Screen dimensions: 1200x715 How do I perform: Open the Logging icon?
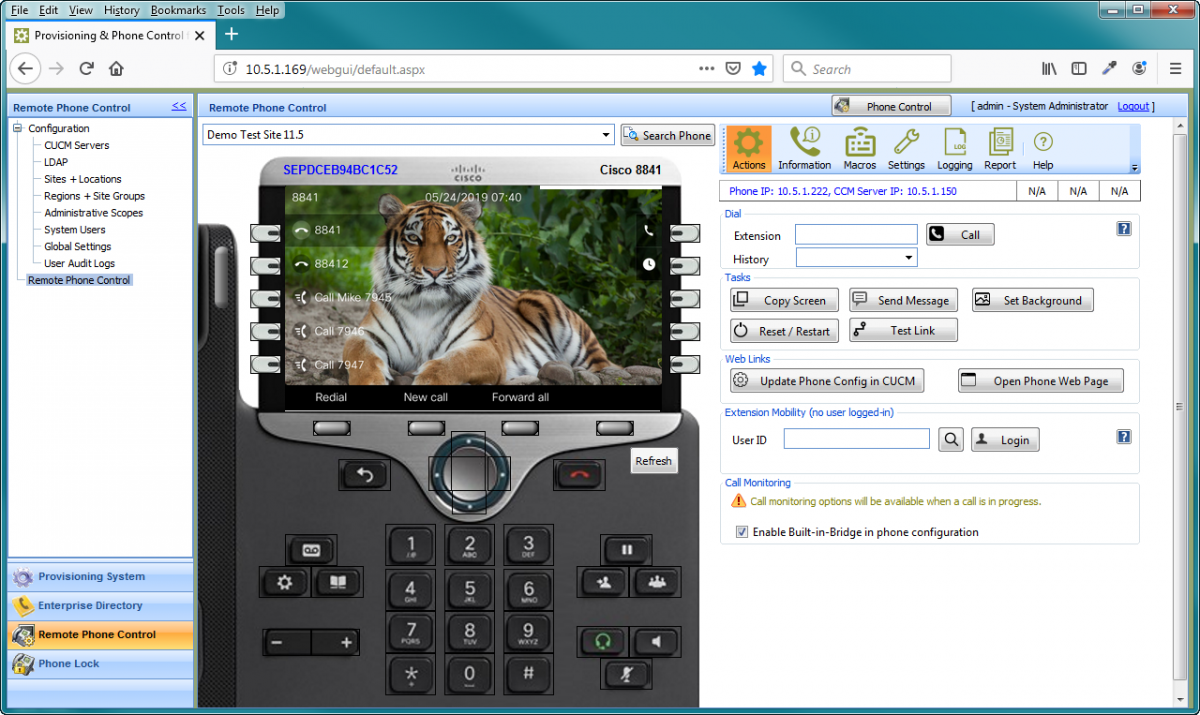click(x=953, y=148)
